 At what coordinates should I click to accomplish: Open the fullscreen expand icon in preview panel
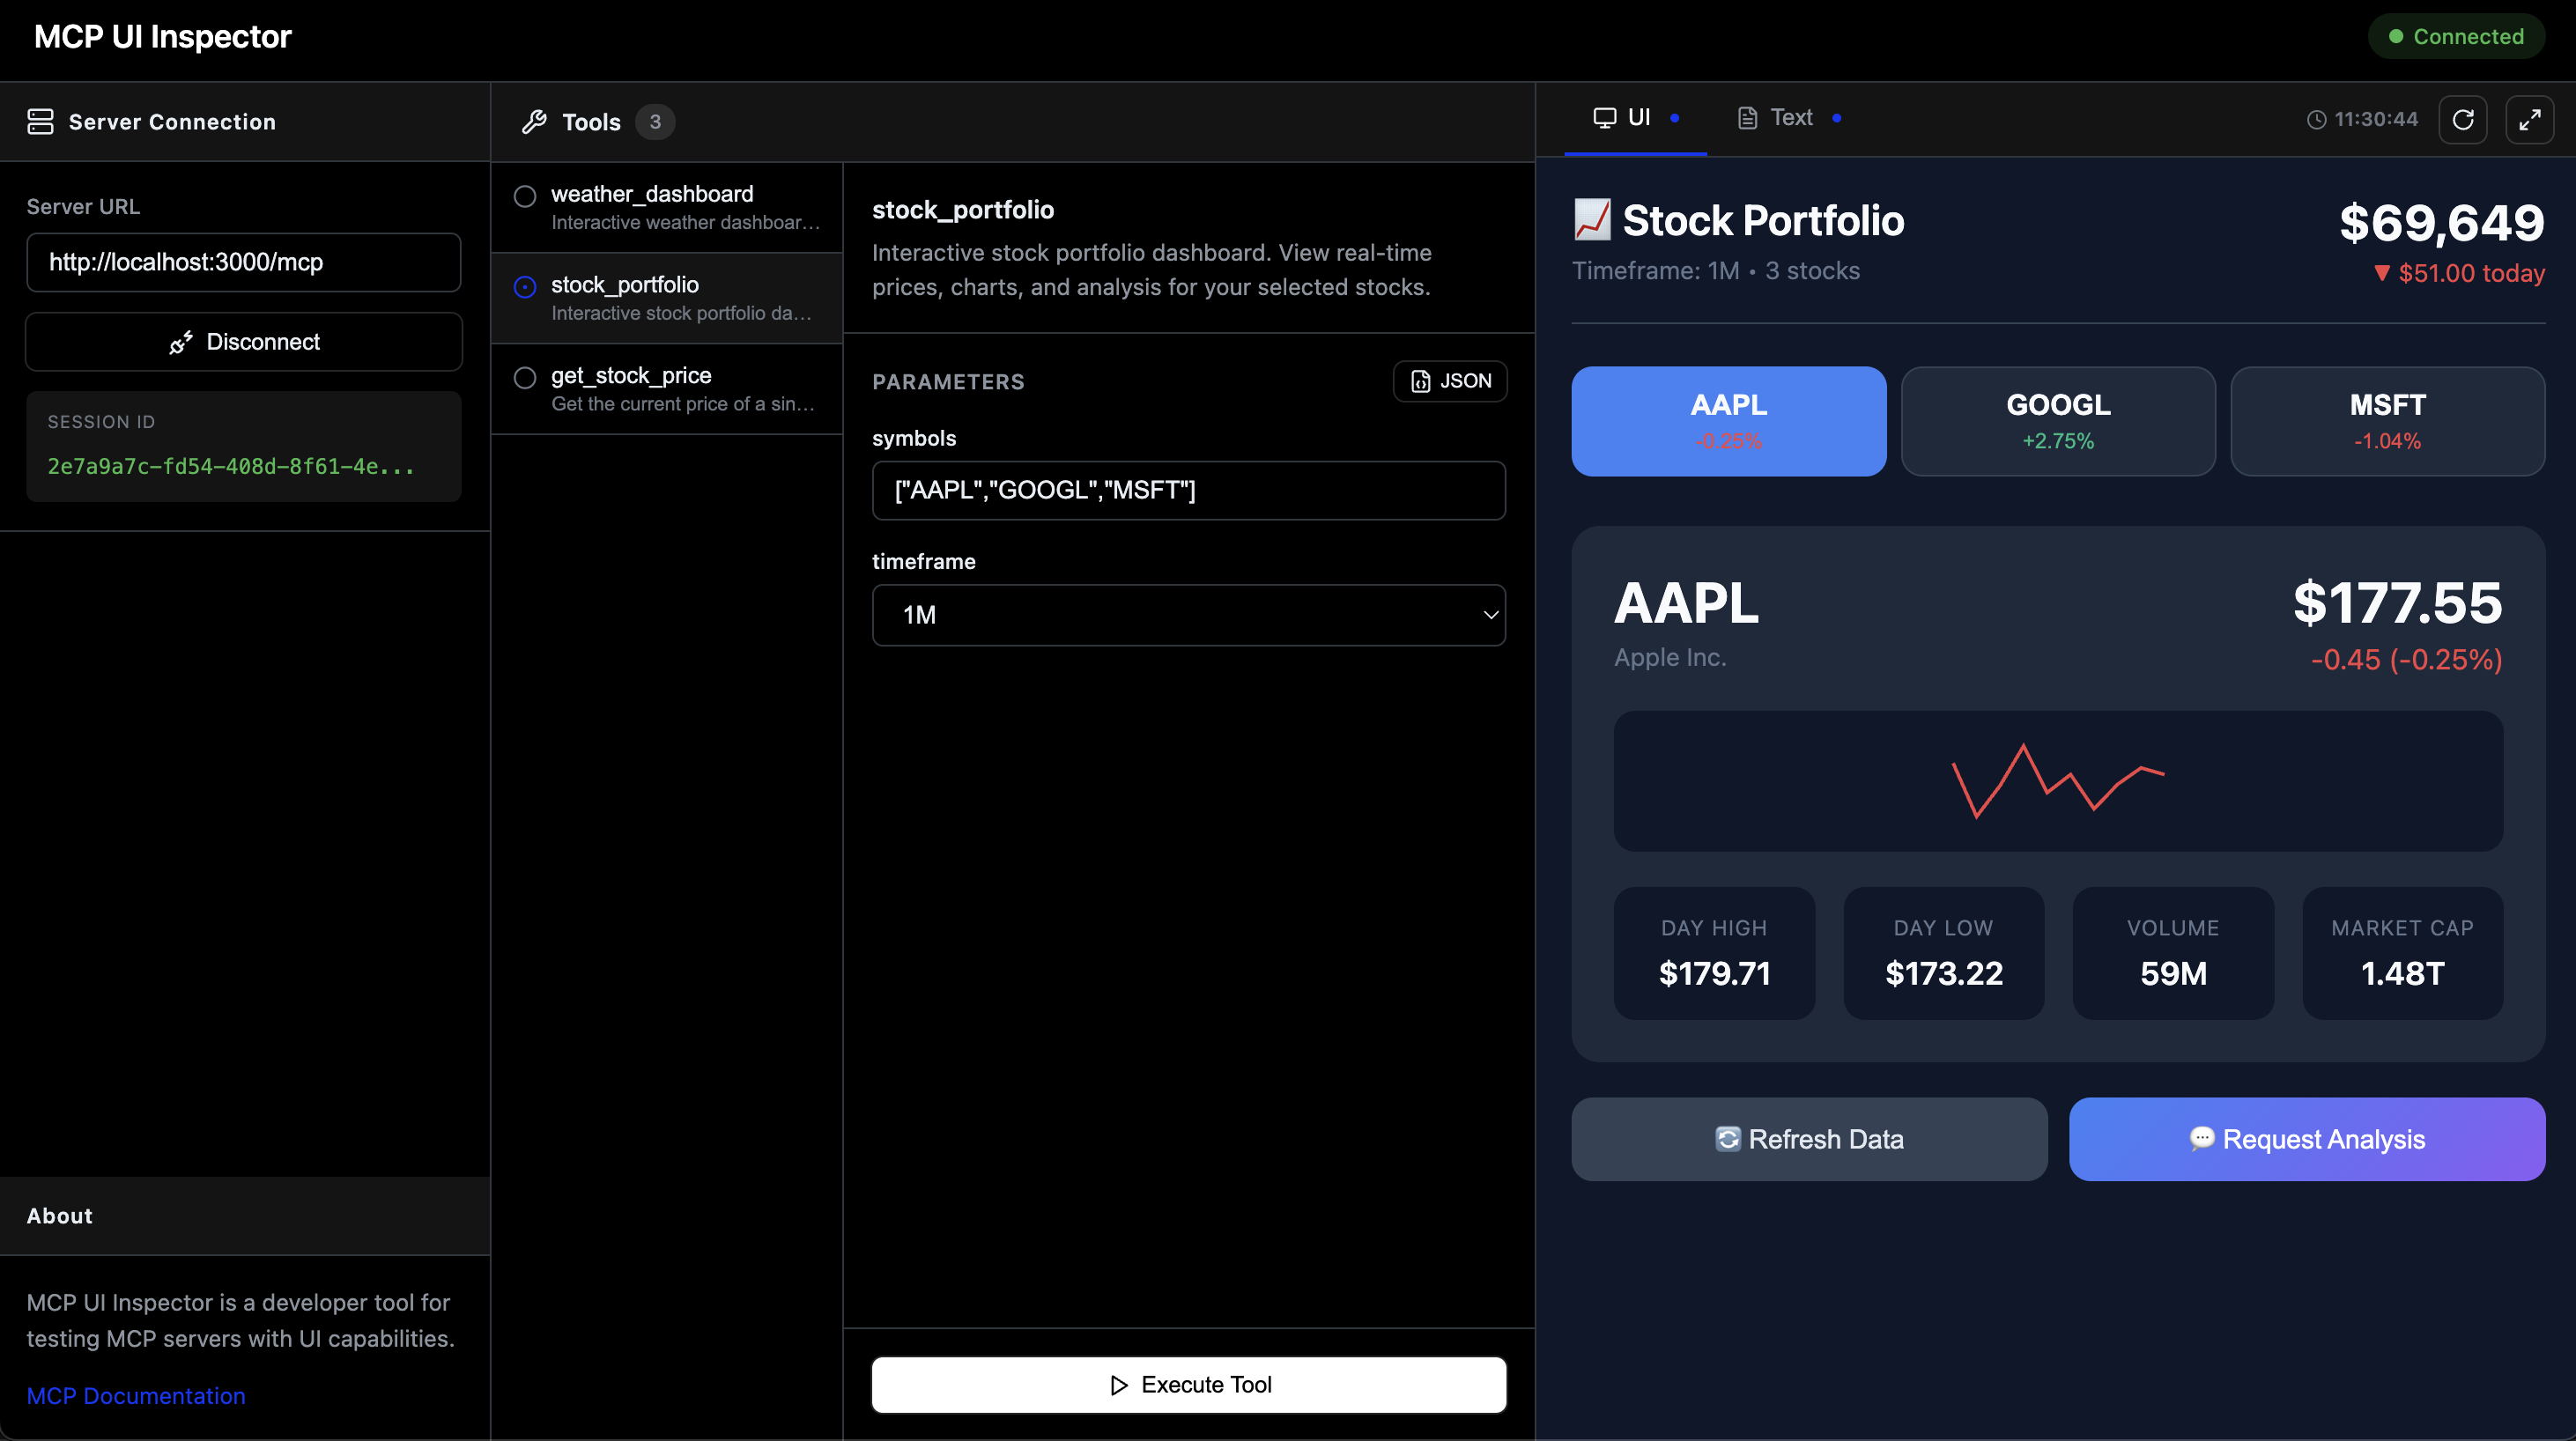2531,119
